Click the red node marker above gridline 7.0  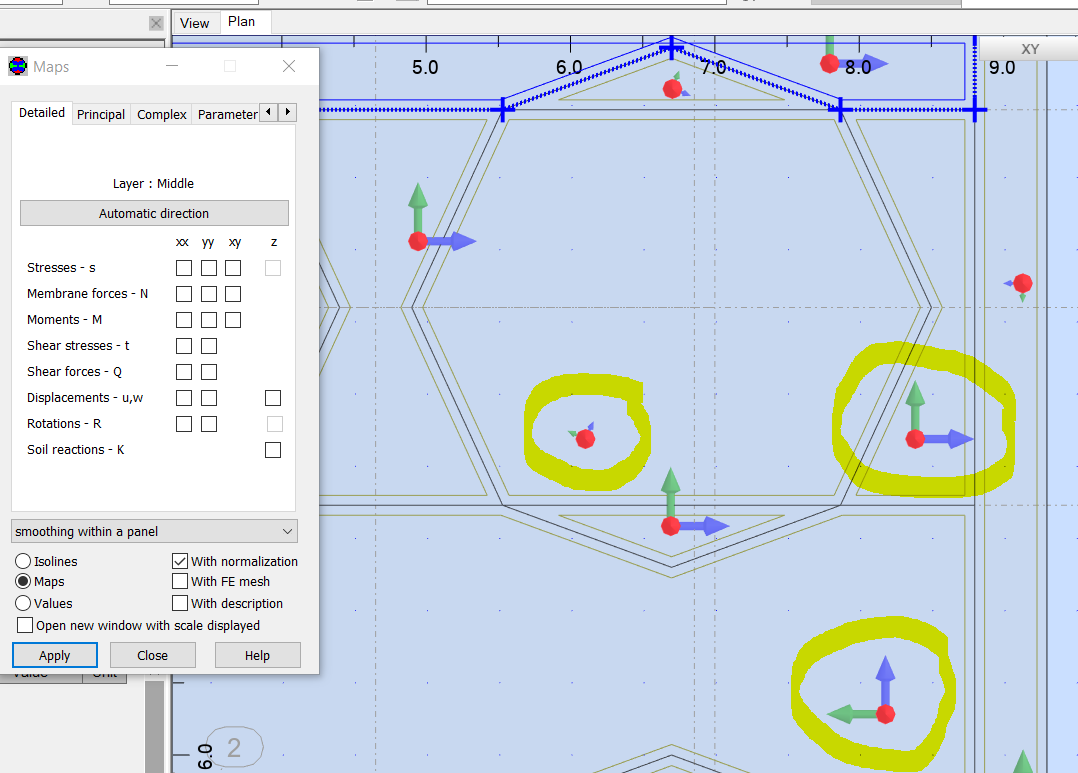[672, 88]
